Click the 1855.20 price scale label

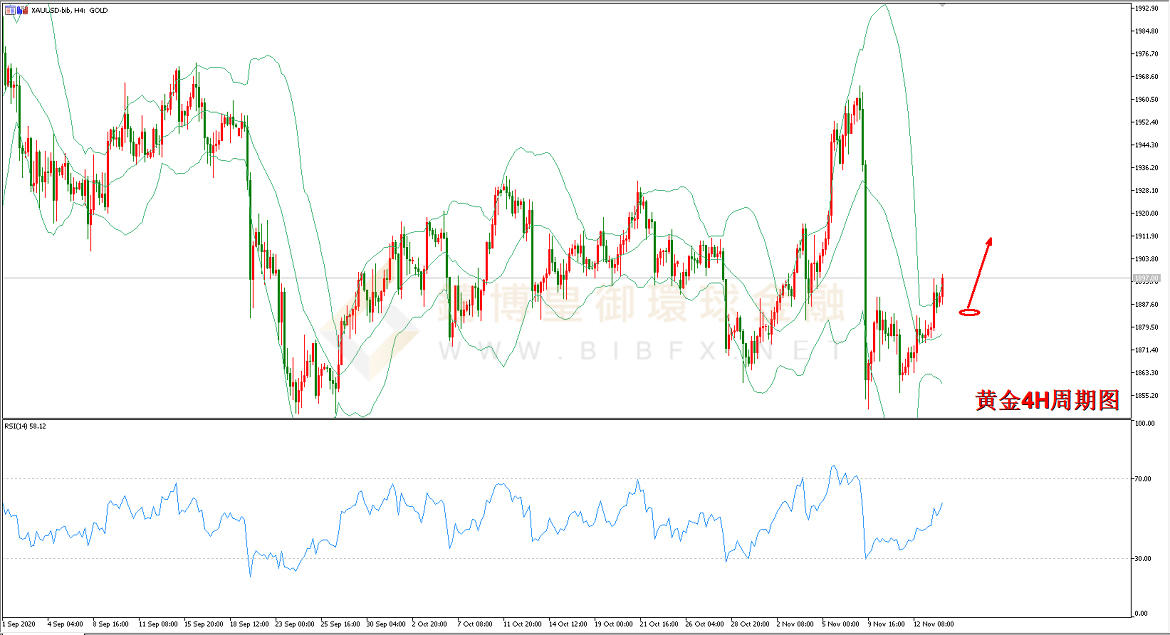point(1146,395)
